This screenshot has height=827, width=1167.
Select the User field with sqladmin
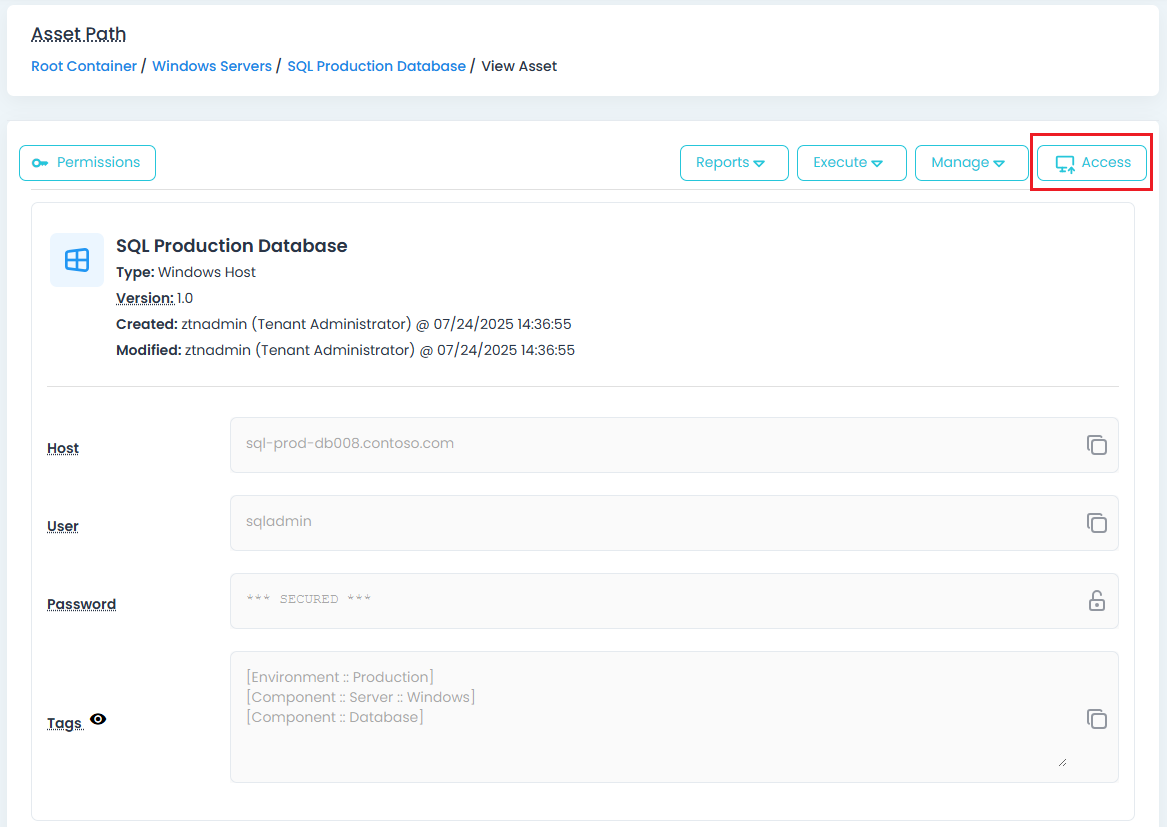click(650, 522)
